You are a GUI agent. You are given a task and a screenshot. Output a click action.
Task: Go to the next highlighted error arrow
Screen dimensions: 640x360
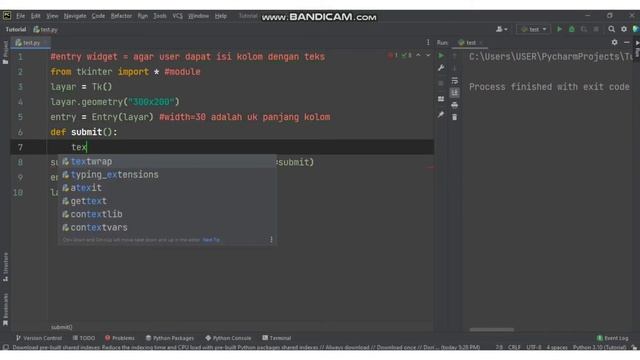point(428,56)
